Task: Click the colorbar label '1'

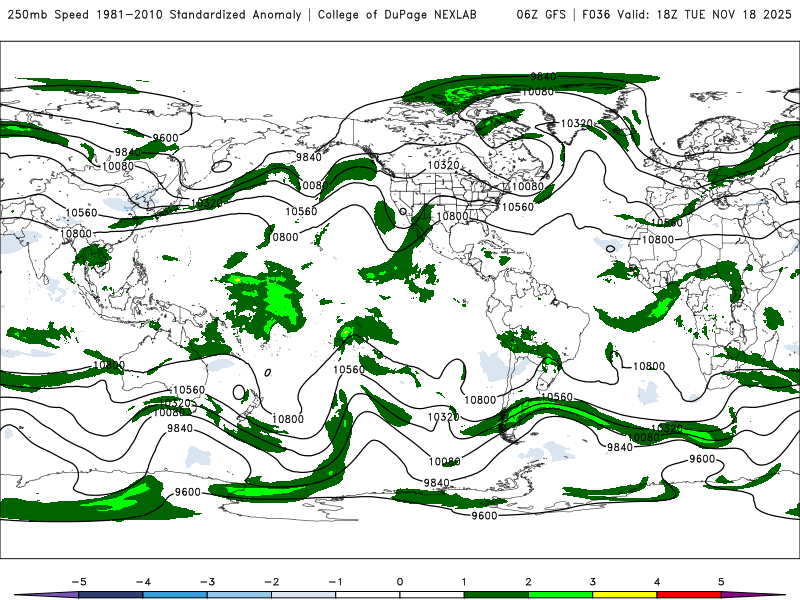Action: [x=464, y=582]
